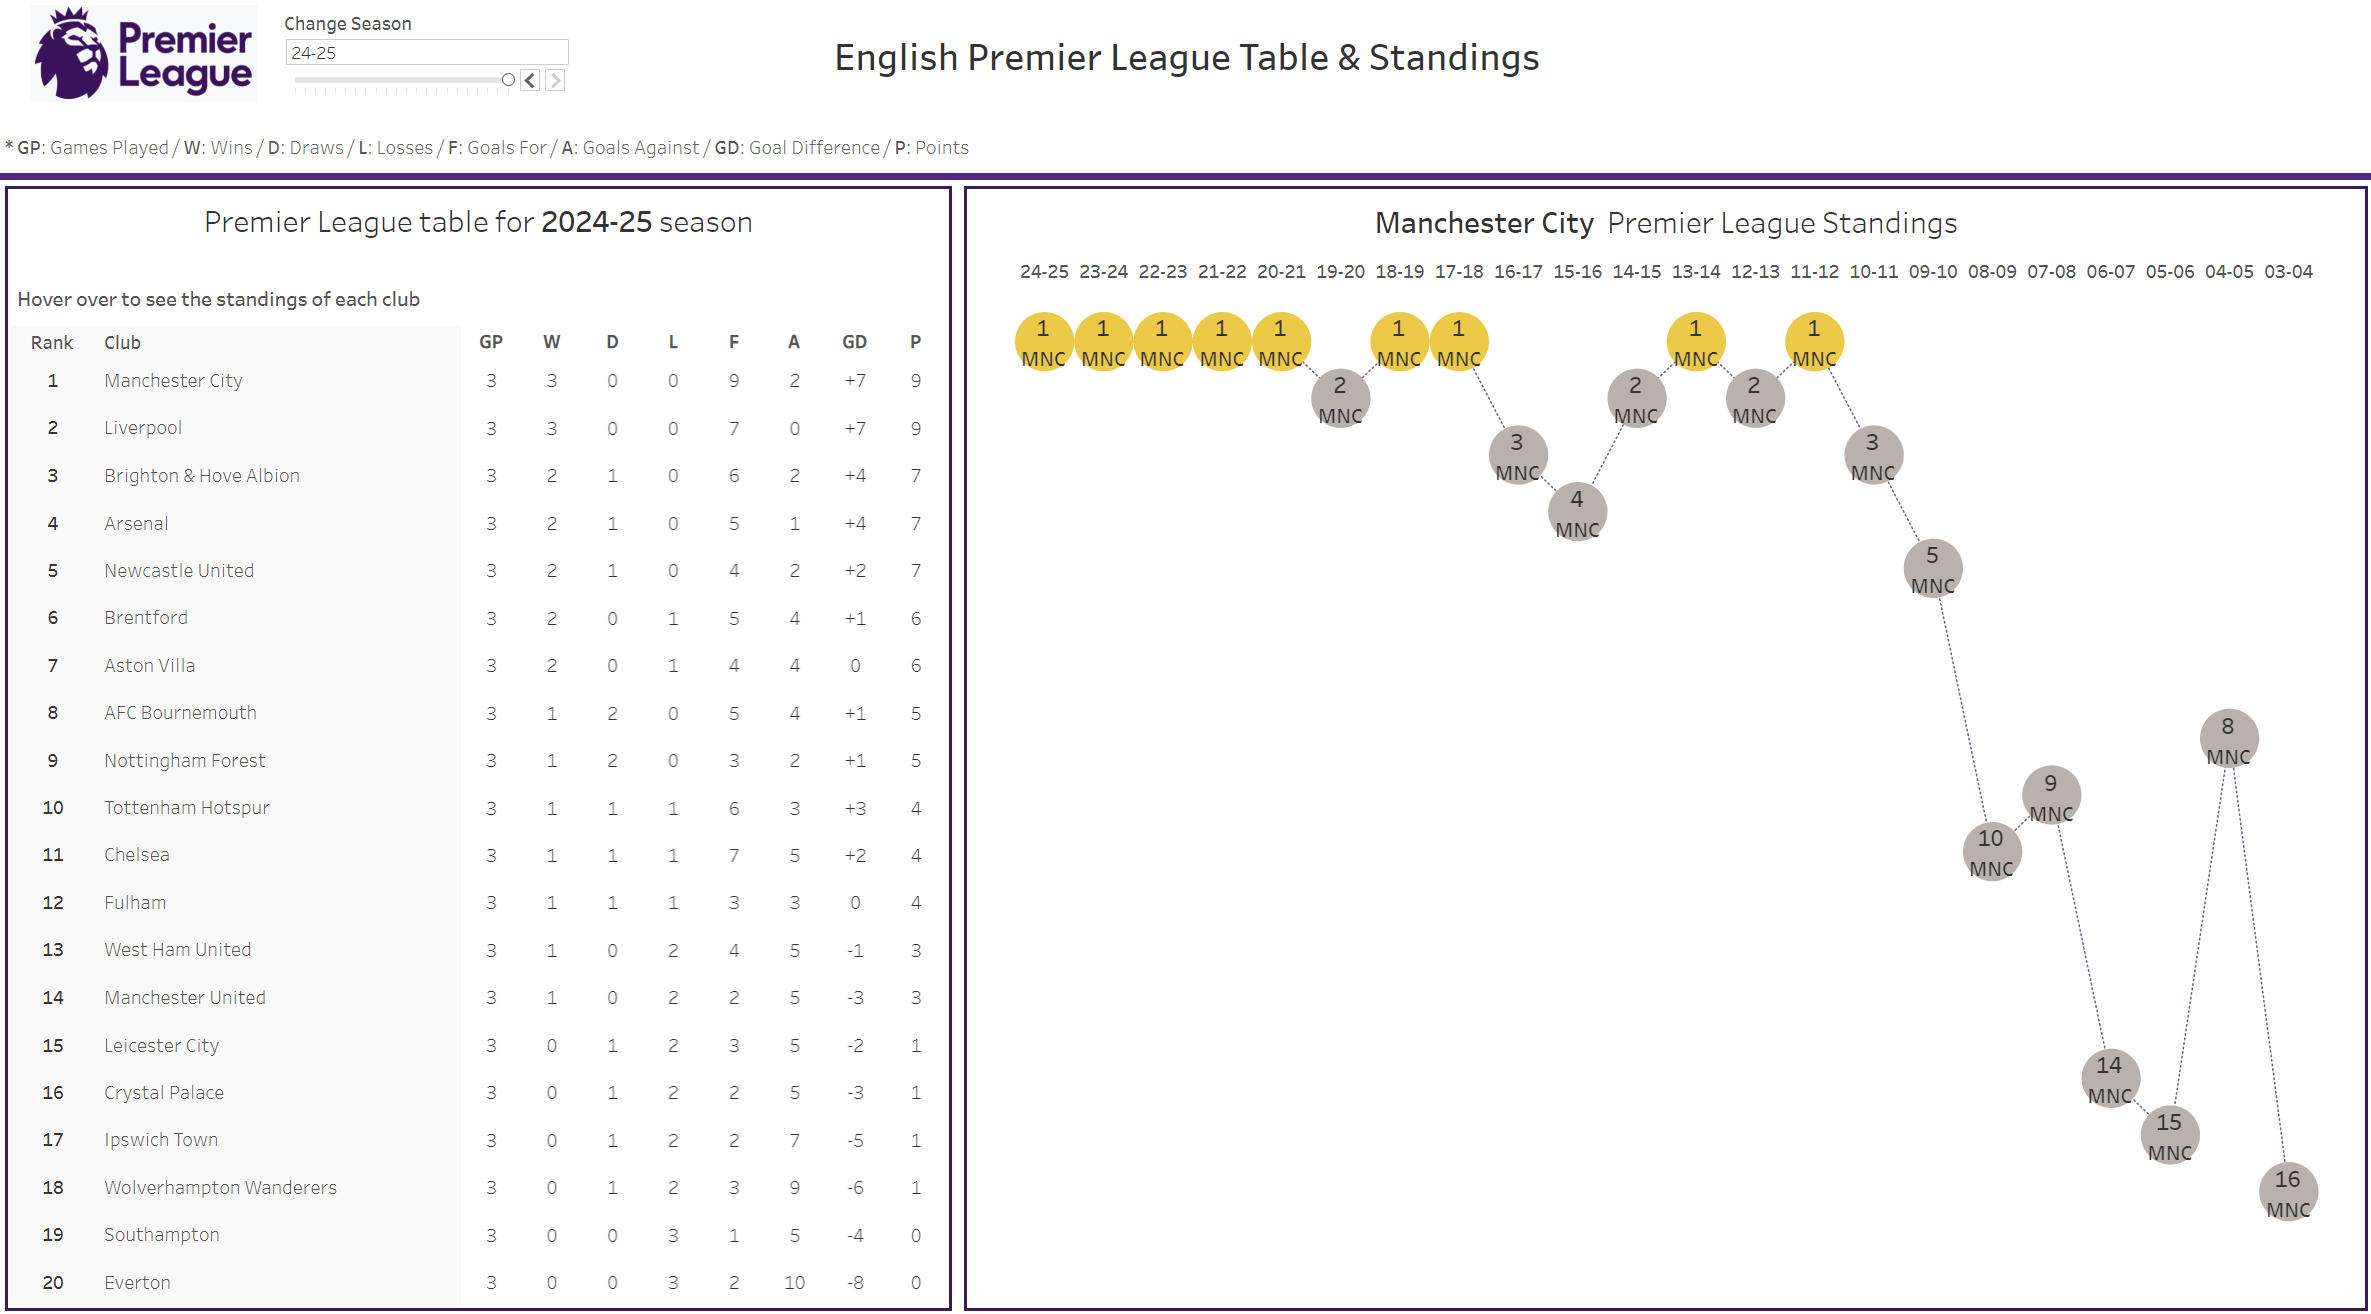Click the yellow rank 1 marker for 17-18

click(x=1459, y=341)
